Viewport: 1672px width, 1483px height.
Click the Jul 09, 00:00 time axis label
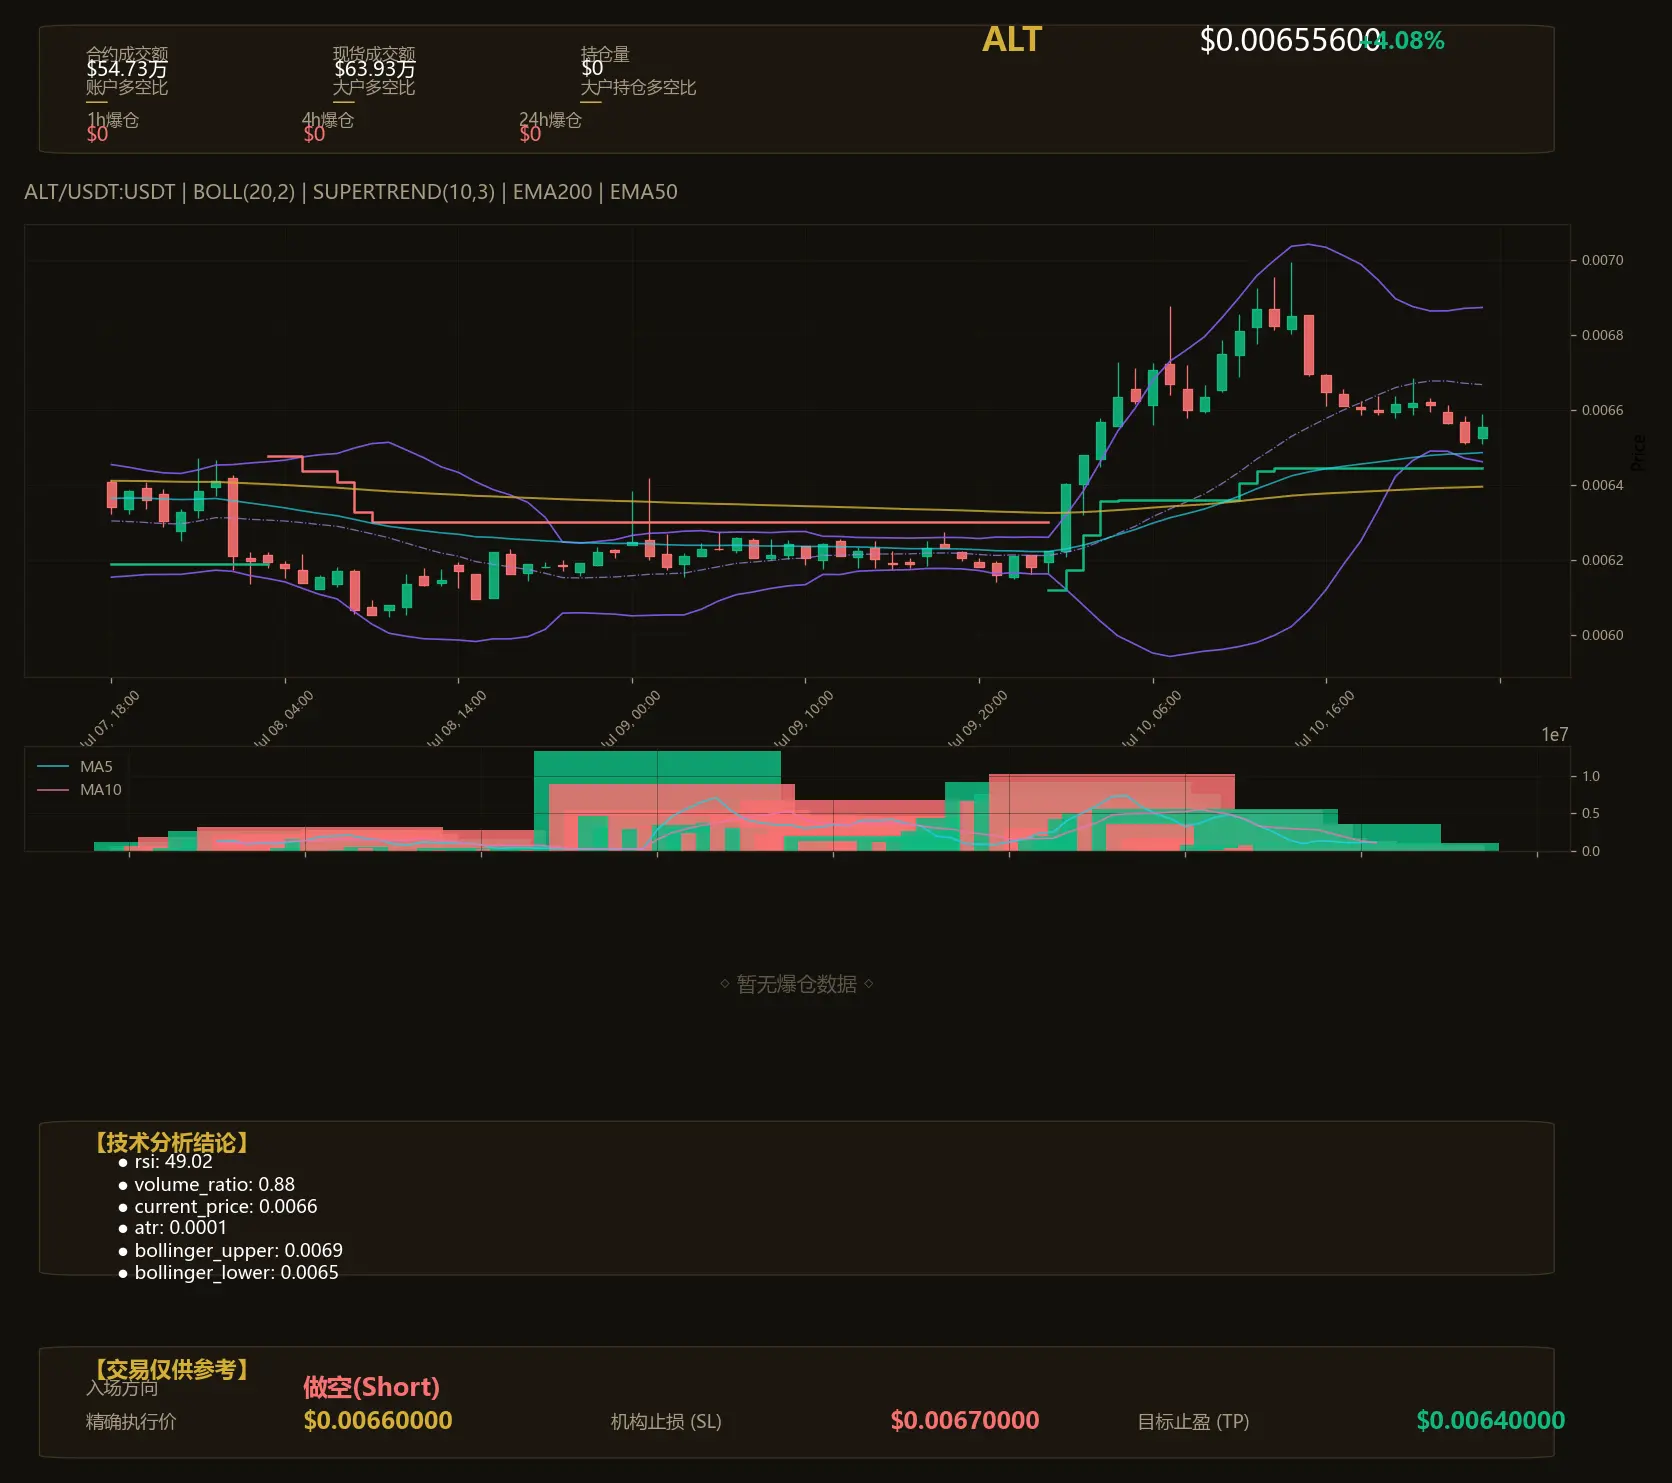click(630, 720)
